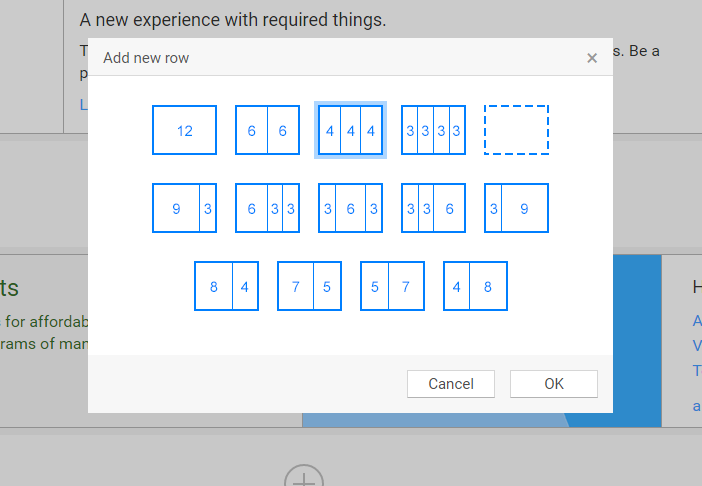Select the single 12-column row layout
702x486 pixels.
click(x=184, y=130)
